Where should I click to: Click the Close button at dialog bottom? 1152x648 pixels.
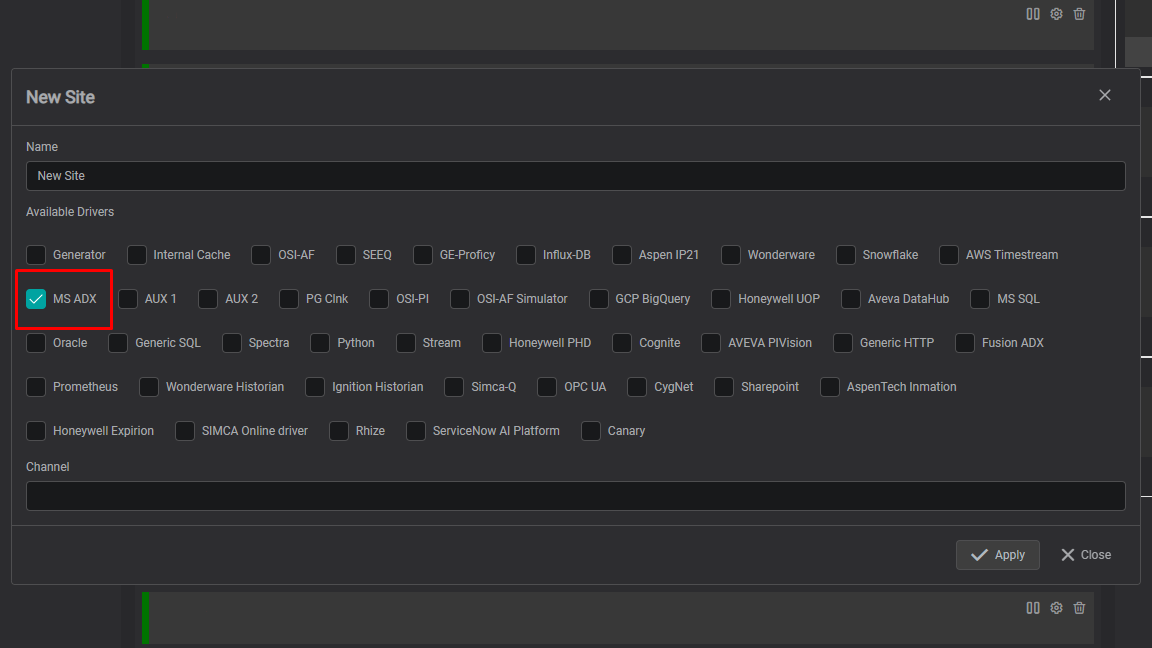(x=1086, y=555)
